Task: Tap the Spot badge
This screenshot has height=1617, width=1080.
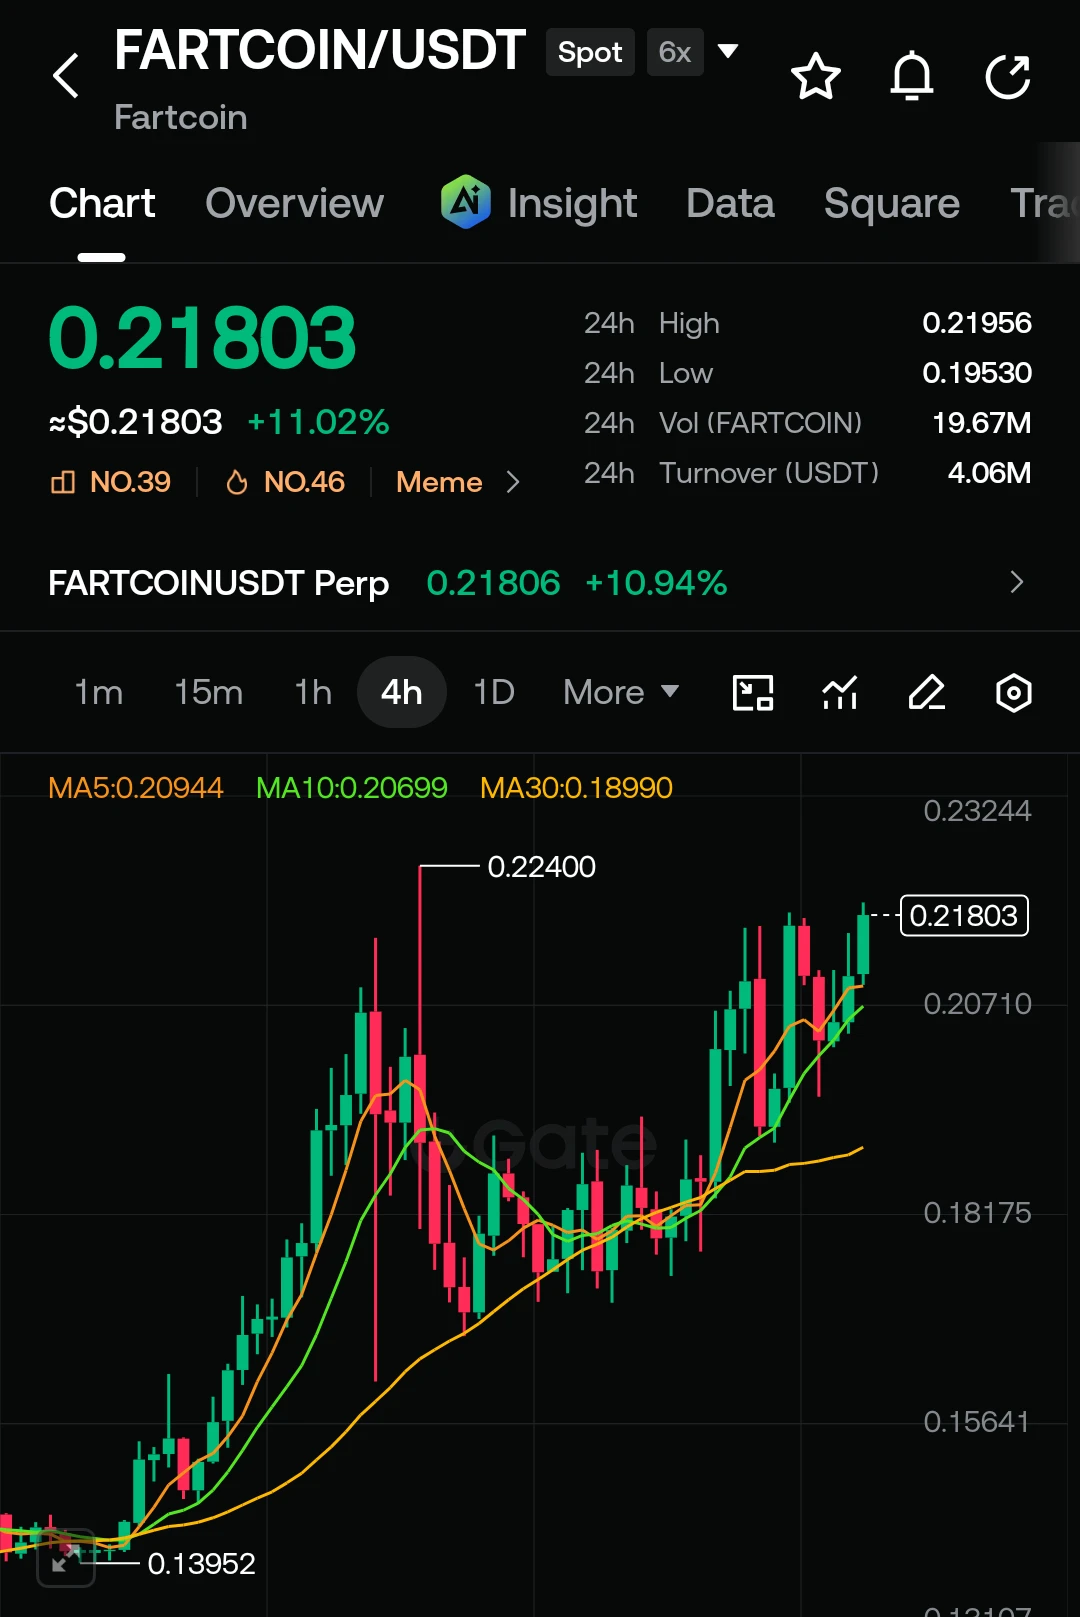Action: click(590, 52)
